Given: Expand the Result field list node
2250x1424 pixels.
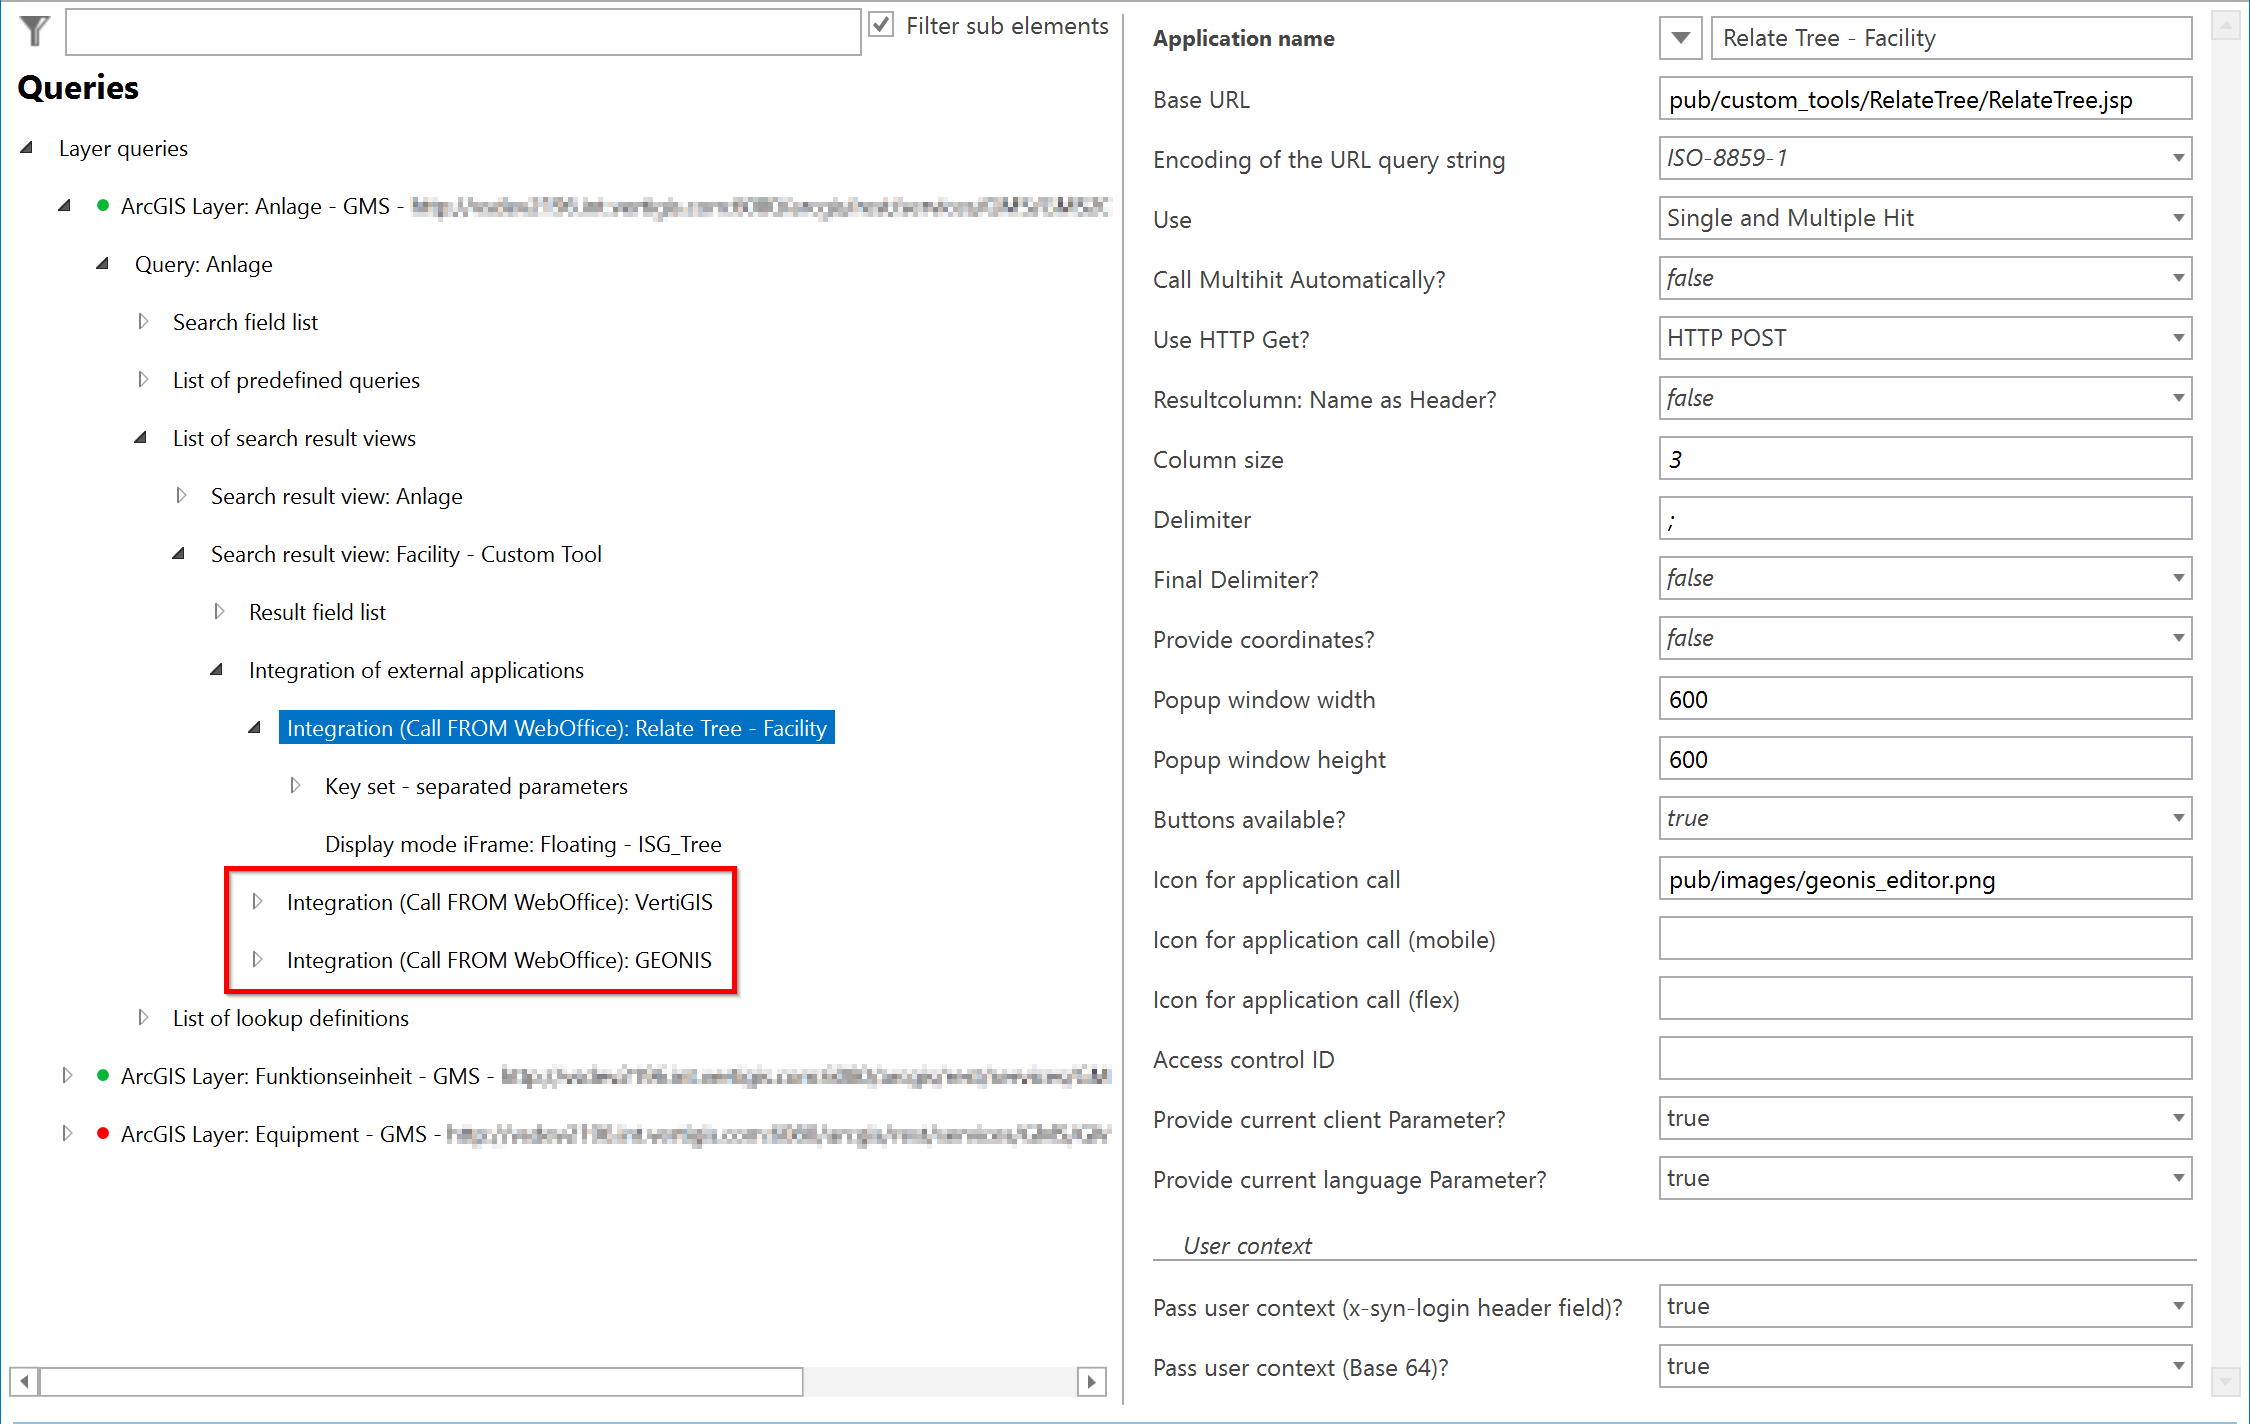Looking at the screenshot, I should tap(219, 611).
